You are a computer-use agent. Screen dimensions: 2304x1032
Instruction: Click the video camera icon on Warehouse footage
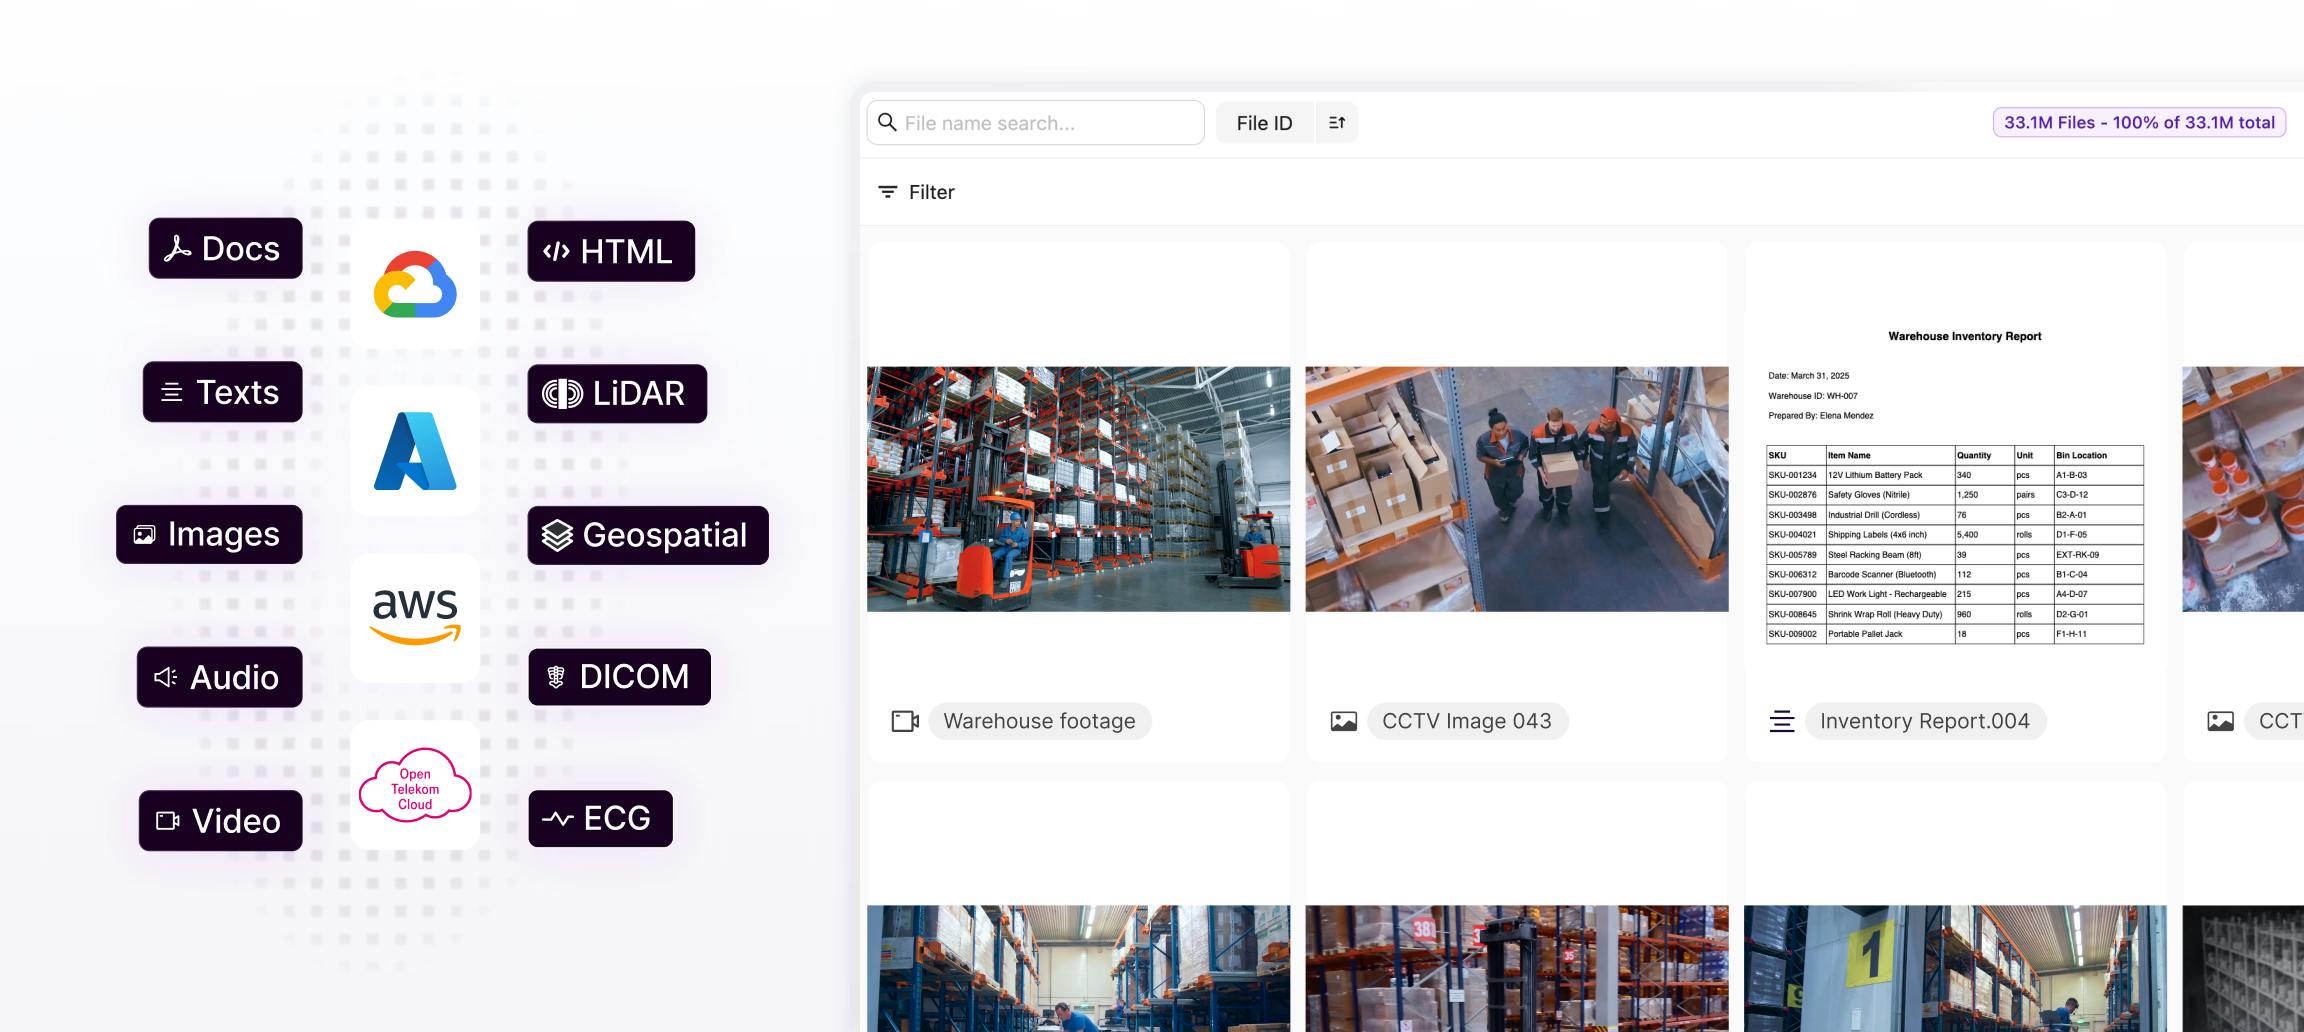[904, 720]
